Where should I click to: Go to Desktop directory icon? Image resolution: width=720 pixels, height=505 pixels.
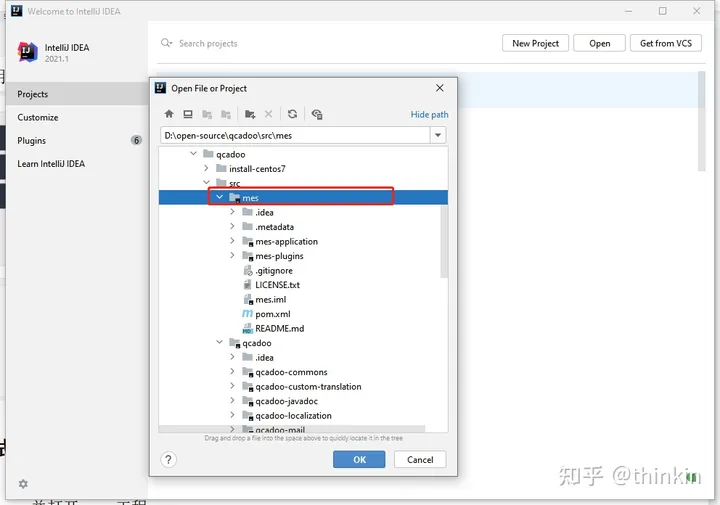pyautogui.click(x=188, y=114)
